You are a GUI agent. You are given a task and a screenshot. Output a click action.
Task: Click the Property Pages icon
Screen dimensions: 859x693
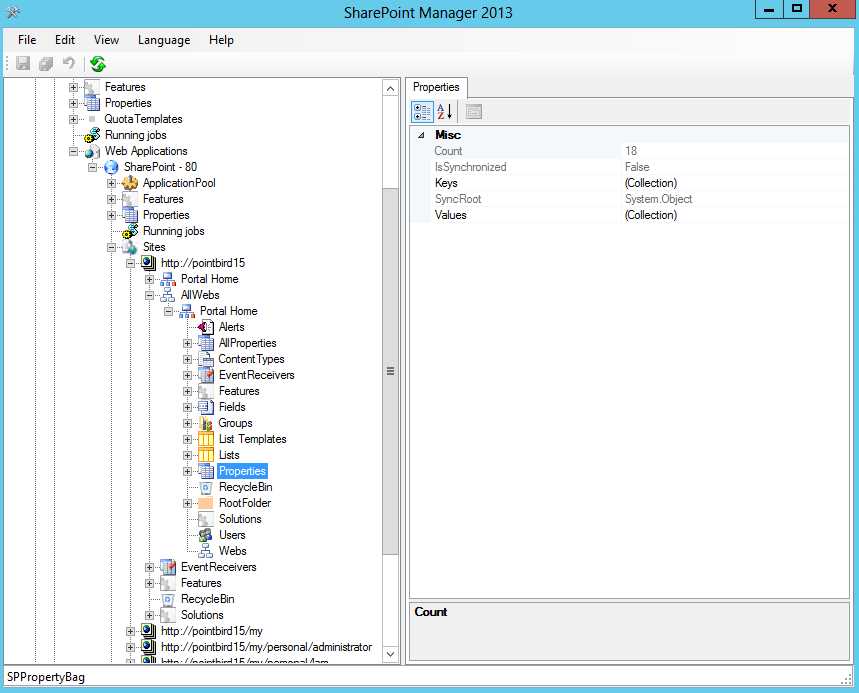(474, 112)
